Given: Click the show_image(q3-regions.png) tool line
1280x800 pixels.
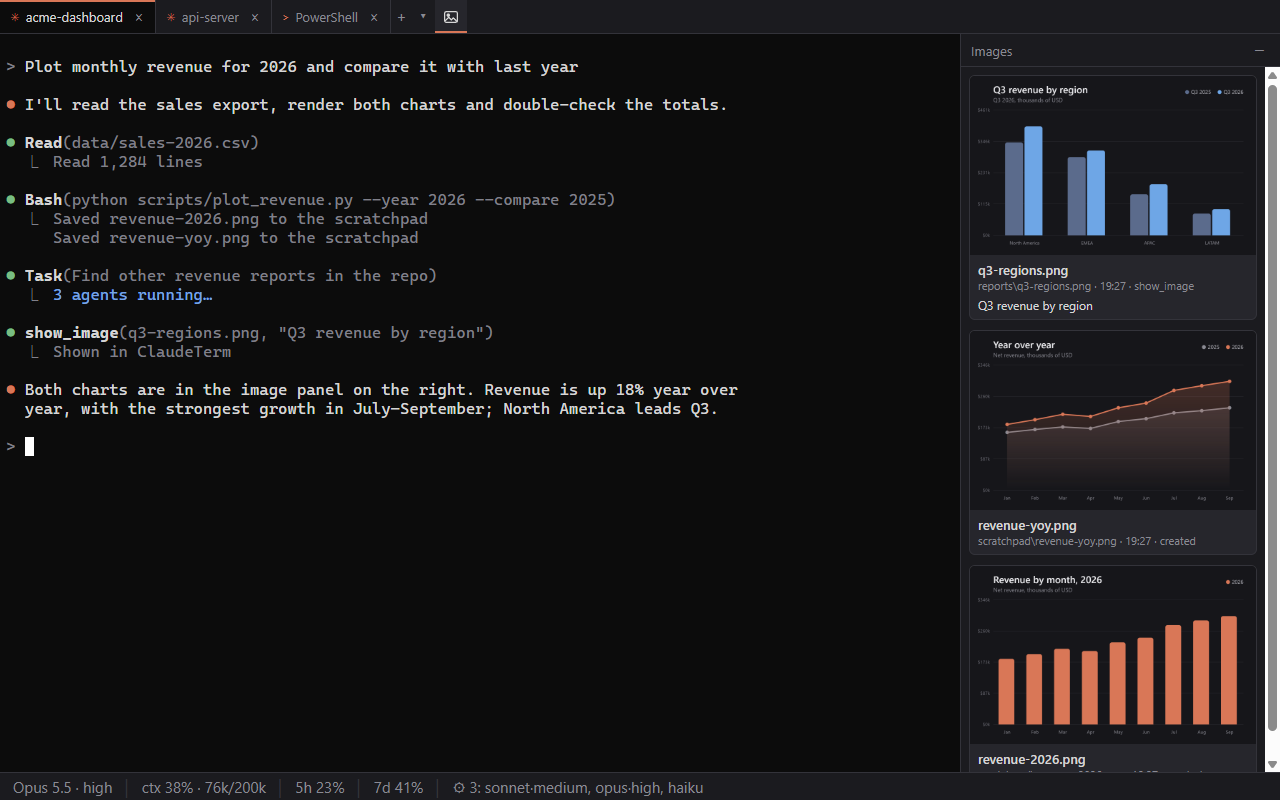Looking at the screenshot, I should tap(259, 333).
